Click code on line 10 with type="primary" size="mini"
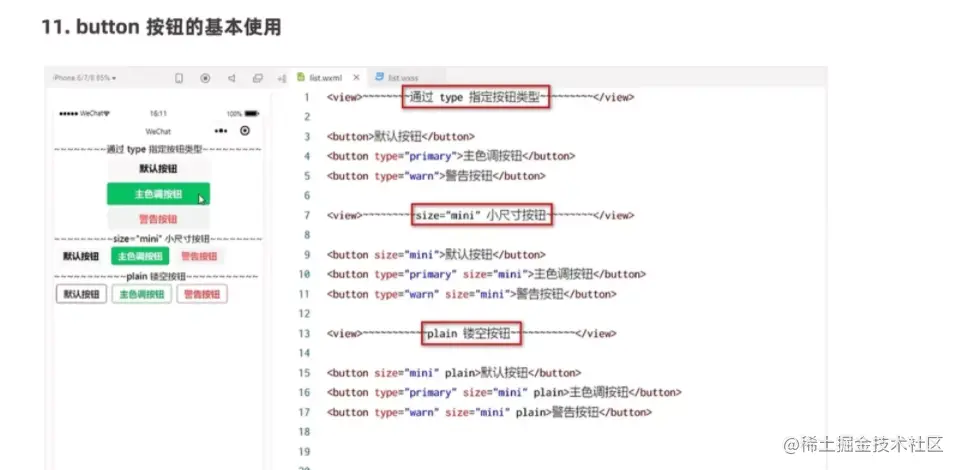This screenshot has height=470, width=959. pos(486,274)
